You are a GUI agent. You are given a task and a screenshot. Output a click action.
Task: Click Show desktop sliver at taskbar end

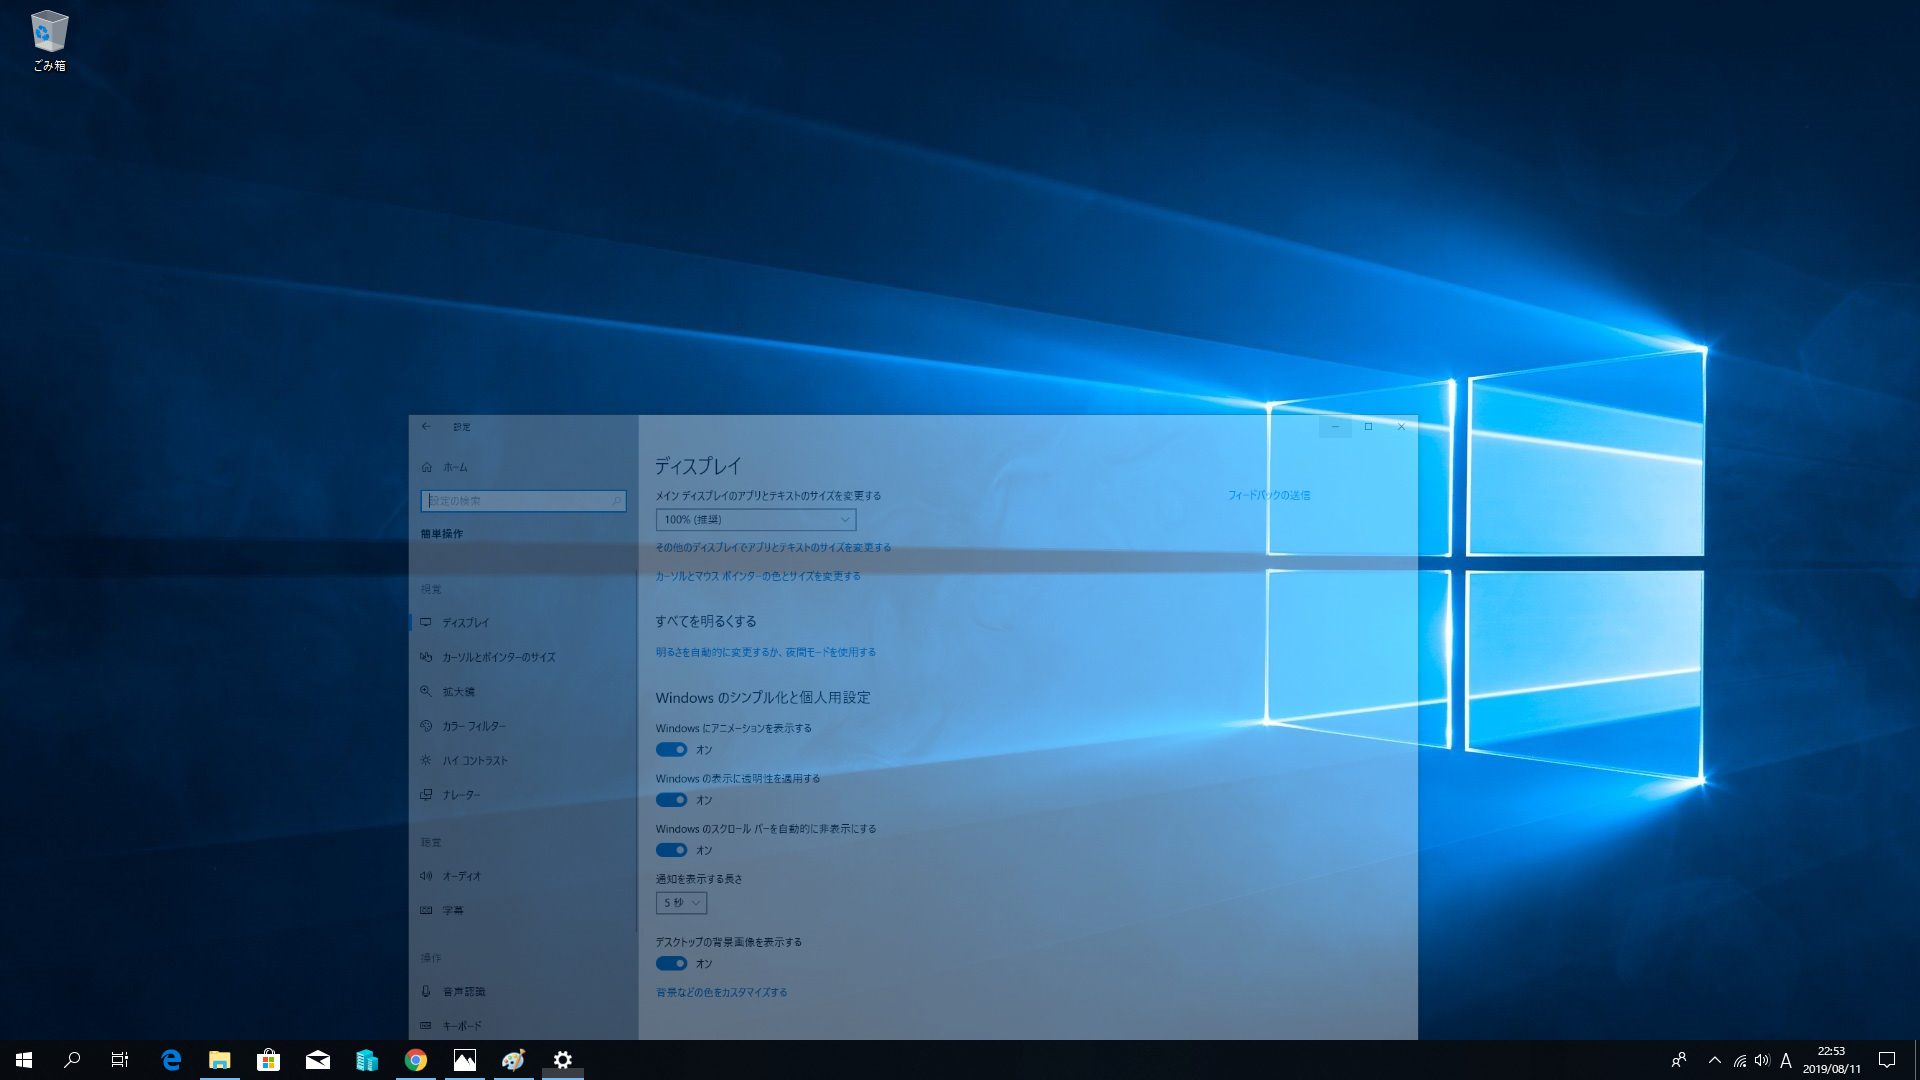pyautogui.click(x=1916, y=1060)
